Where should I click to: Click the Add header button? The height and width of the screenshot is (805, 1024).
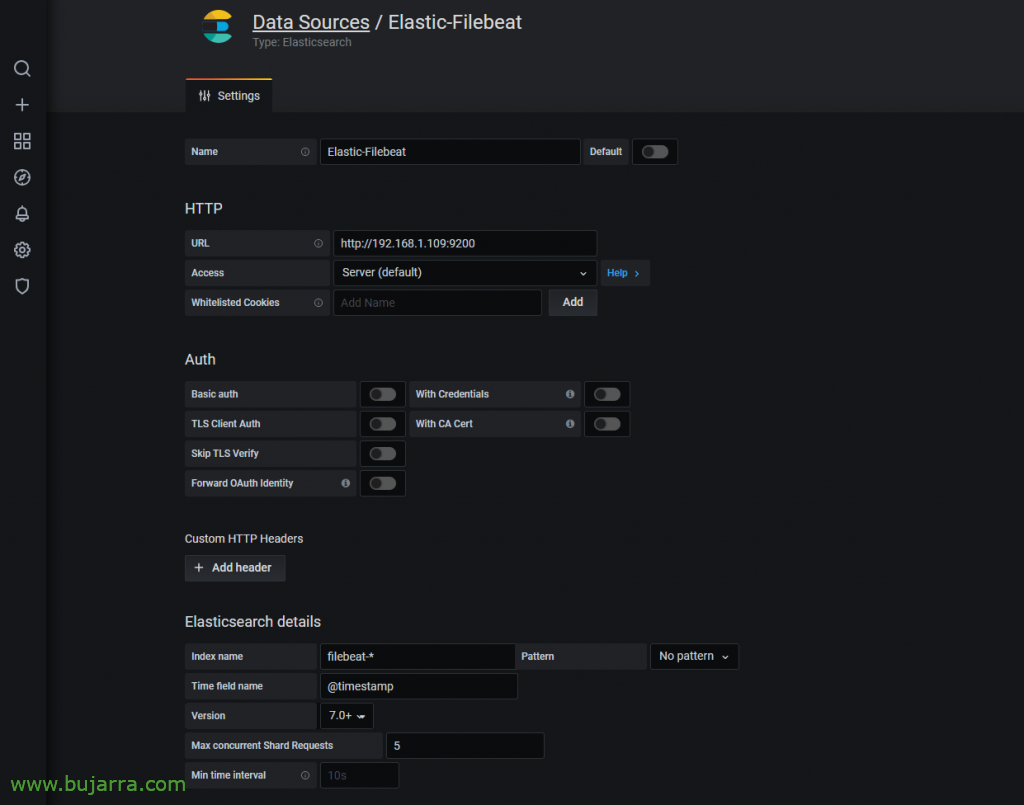234,567
